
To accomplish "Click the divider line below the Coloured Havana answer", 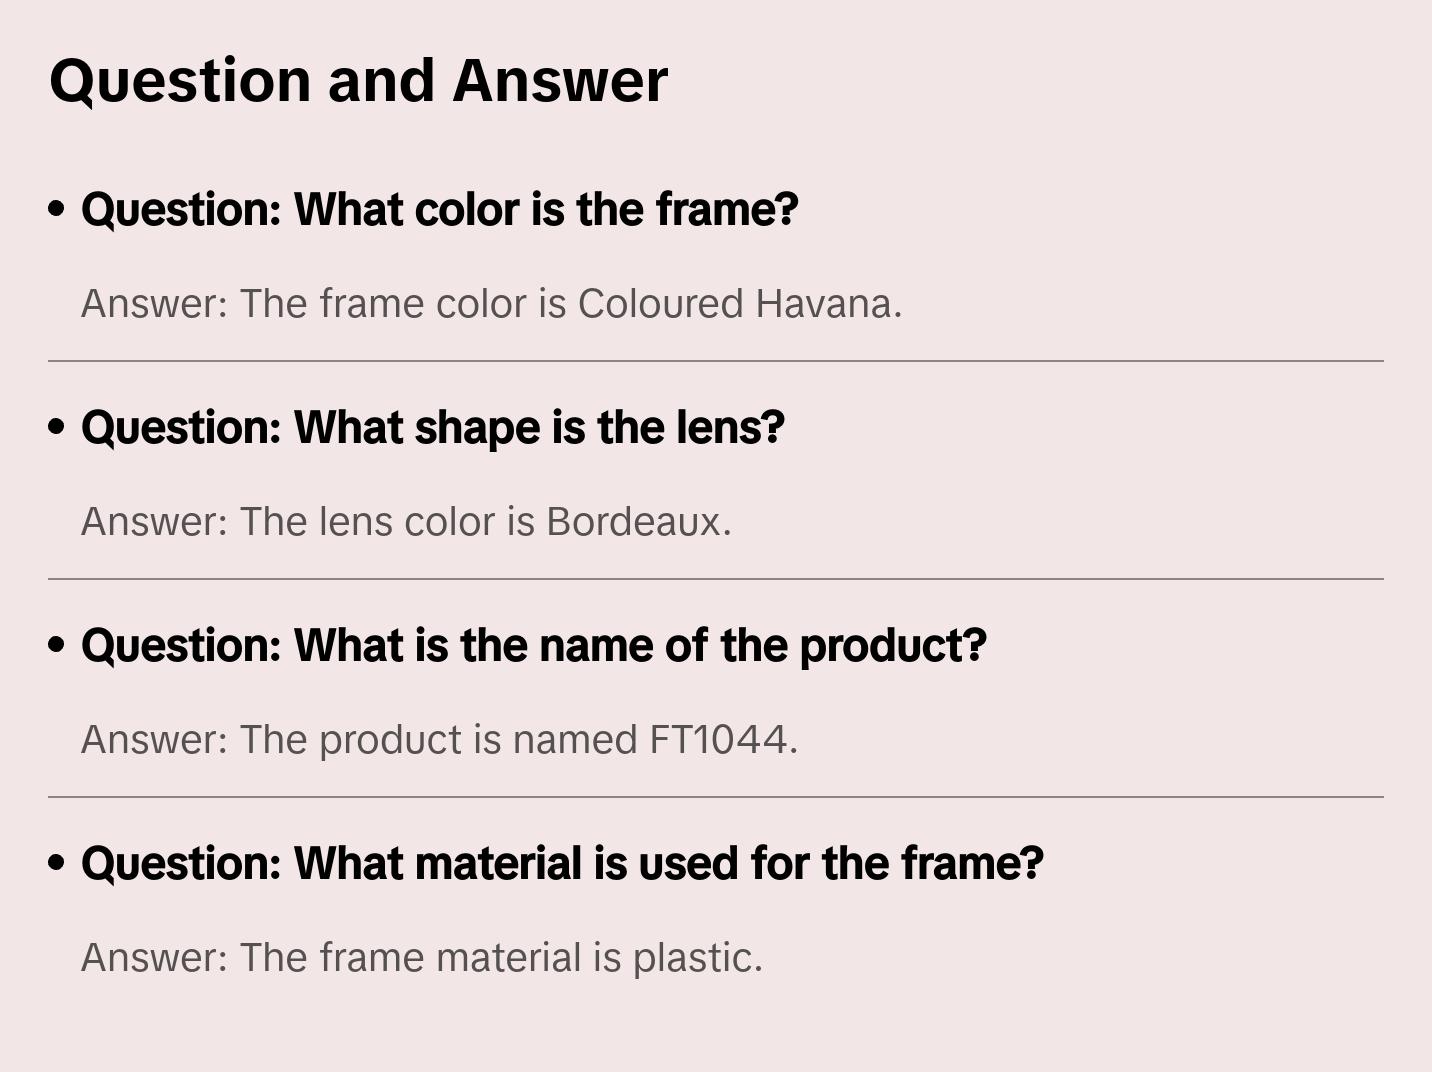I will 716,361.
